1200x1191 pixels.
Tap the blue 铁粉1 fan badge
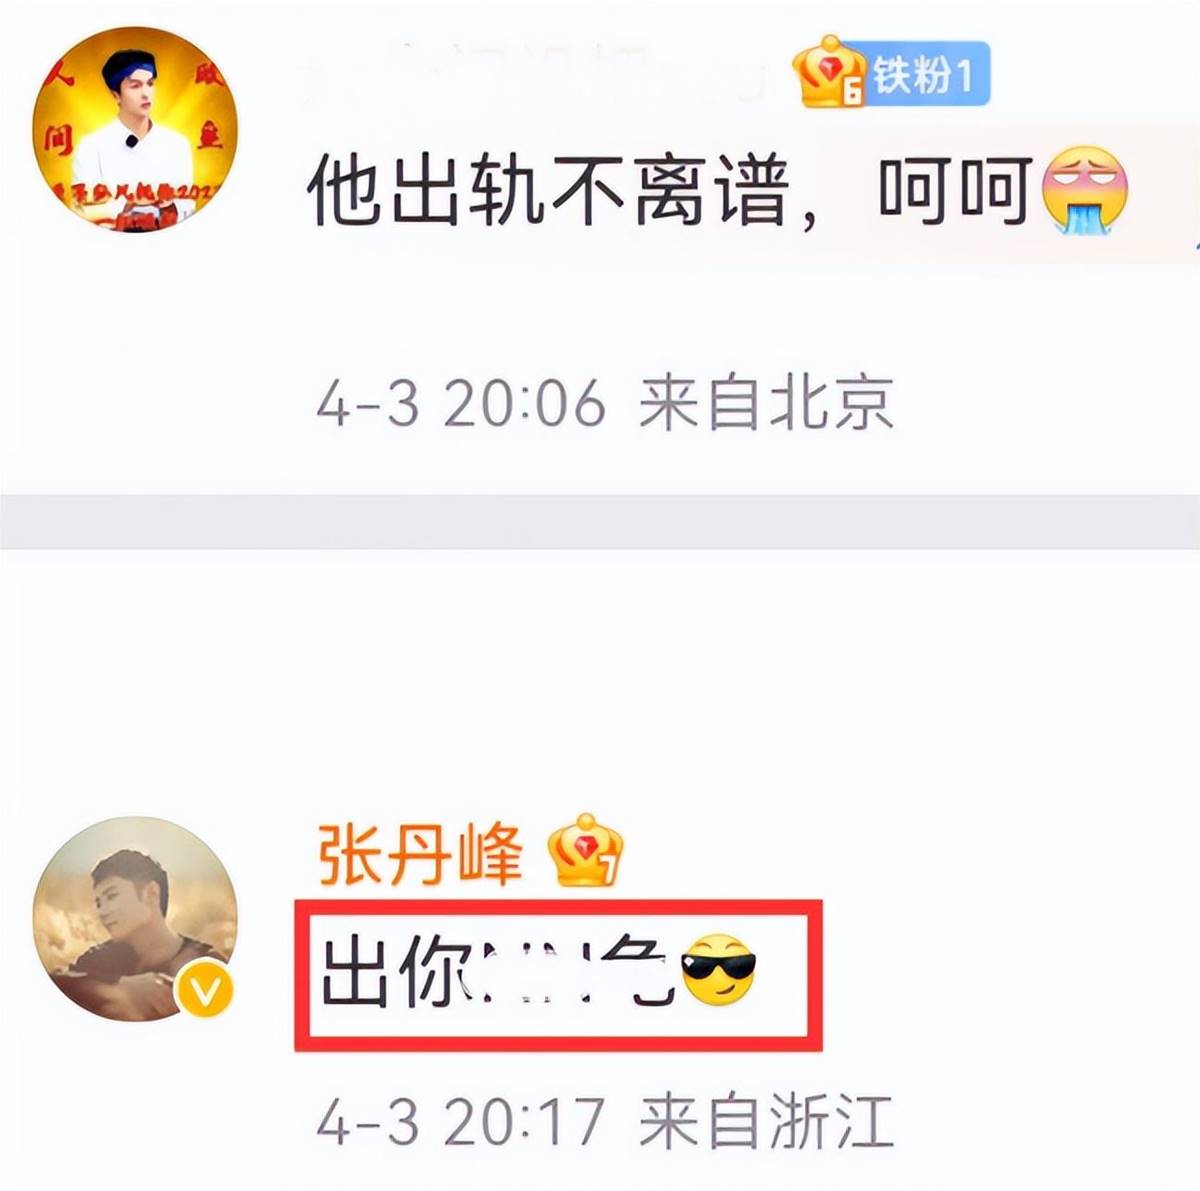[x=926, y=74]
